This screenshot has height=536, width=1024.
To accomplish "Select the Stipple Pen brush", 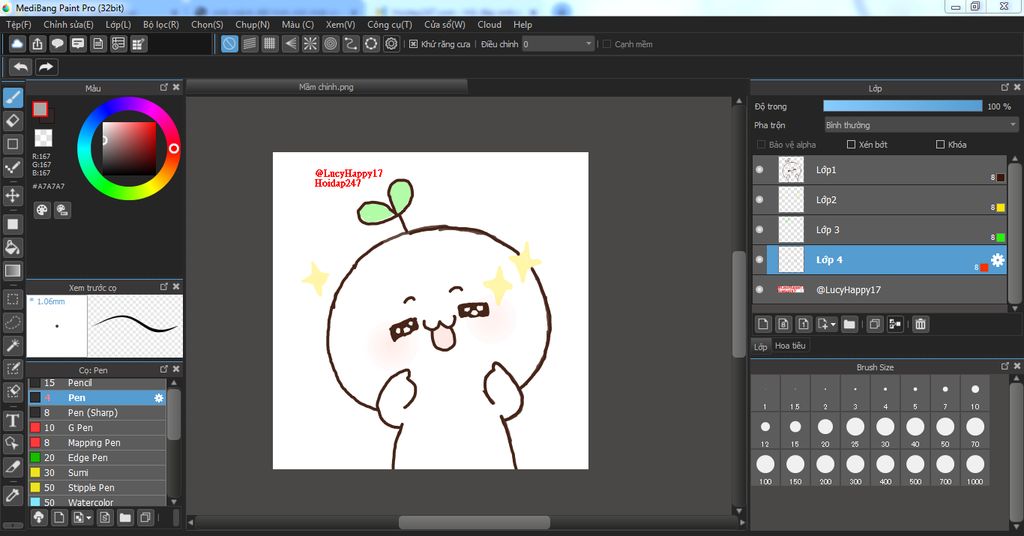I will (97, 488).
